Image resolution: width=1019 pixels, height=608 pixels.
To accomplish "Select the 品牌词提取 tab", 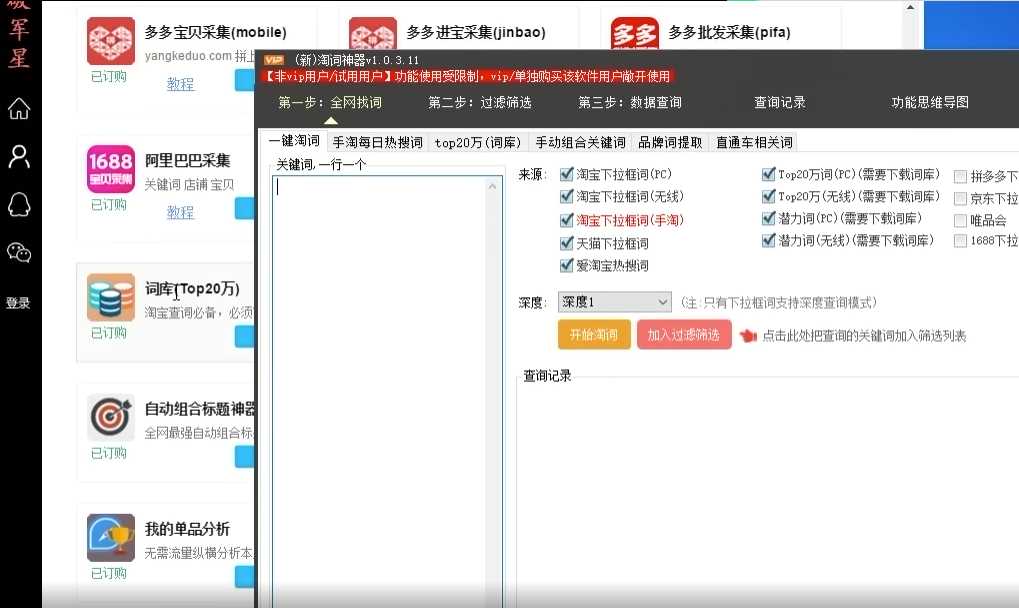I will 670,142.
